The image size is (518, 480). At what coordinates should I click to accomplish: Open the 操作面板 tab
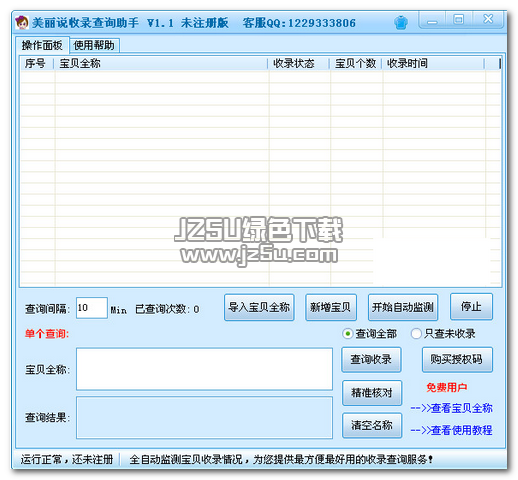pyautogui.click(x=42, y=45)
